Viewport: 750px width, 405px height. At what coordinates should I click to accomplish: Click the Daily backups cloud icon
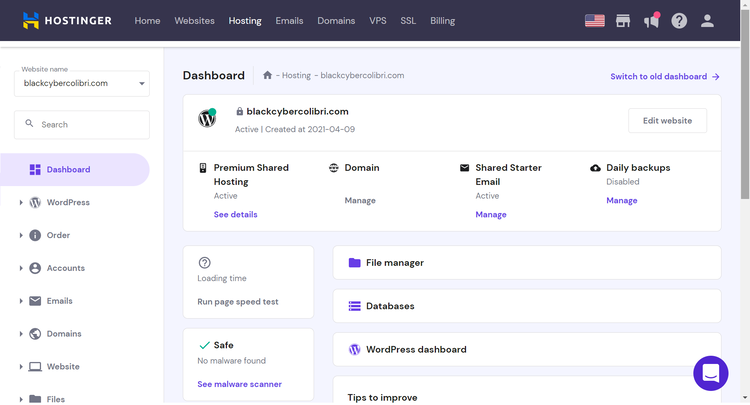click(x=595, y=168)
